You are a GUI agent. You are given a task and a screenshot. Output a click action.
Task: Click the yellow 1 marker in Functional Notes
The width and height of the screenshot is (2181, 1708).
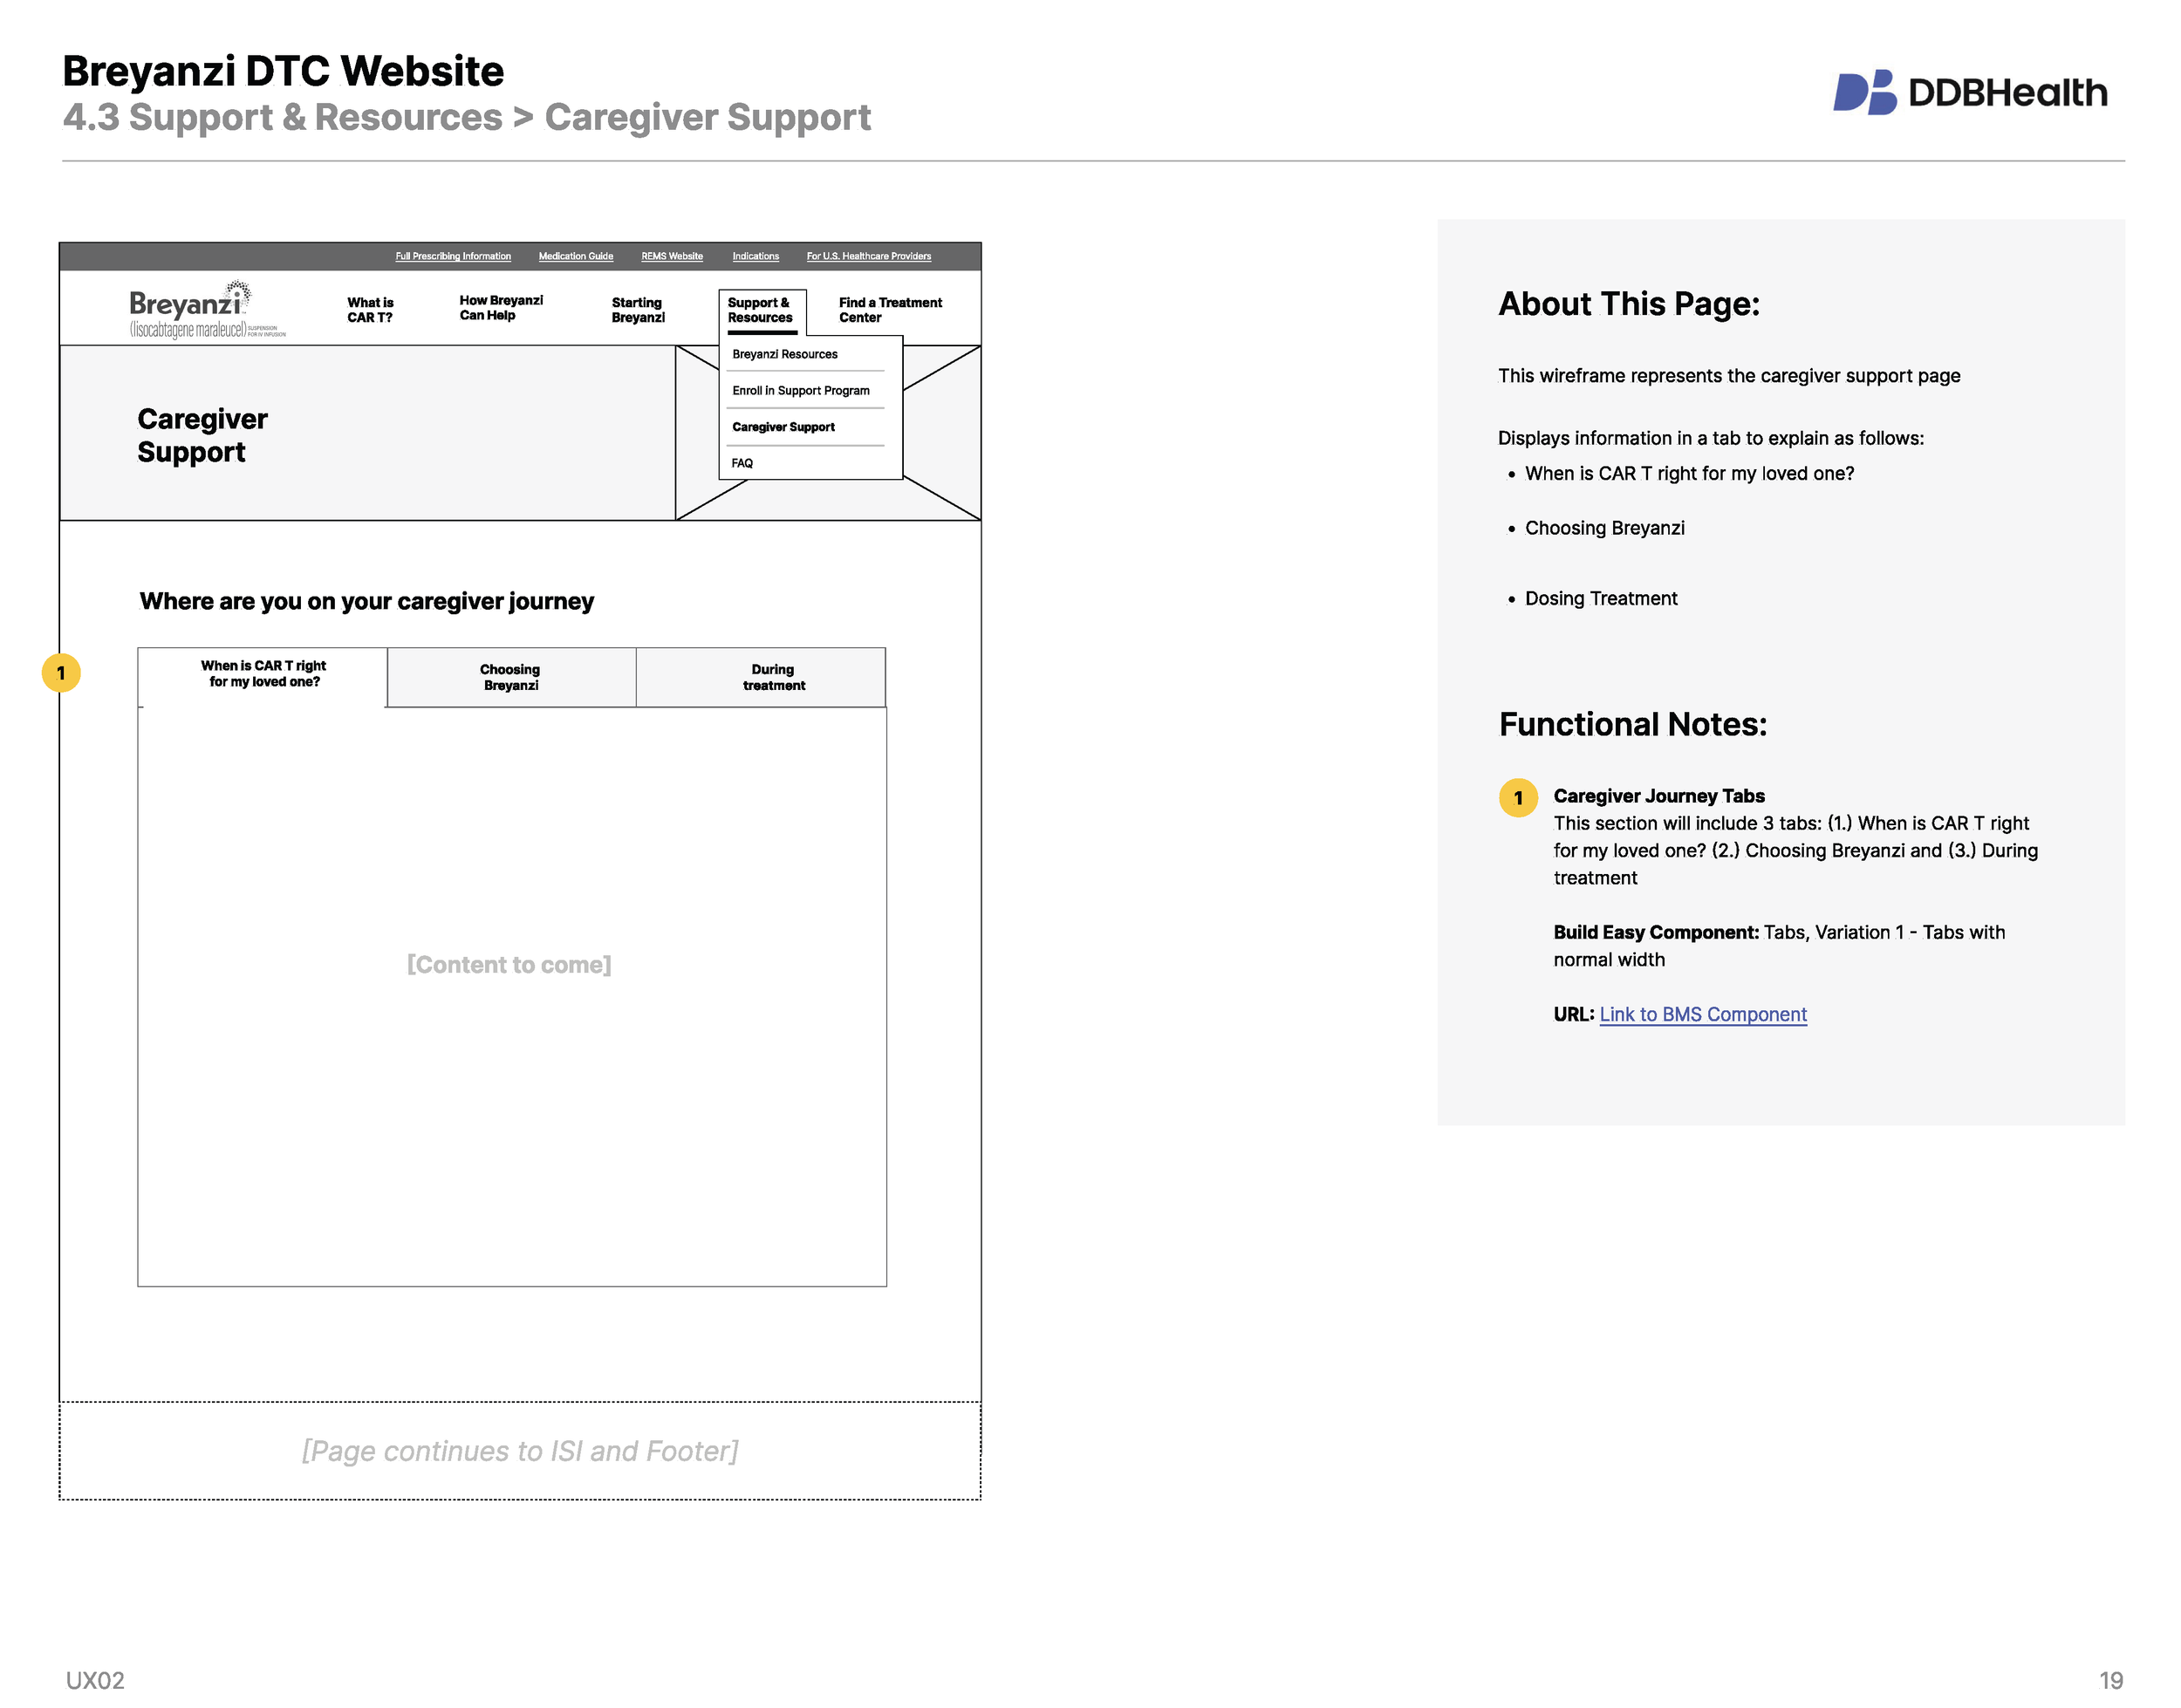(1519, 797)
